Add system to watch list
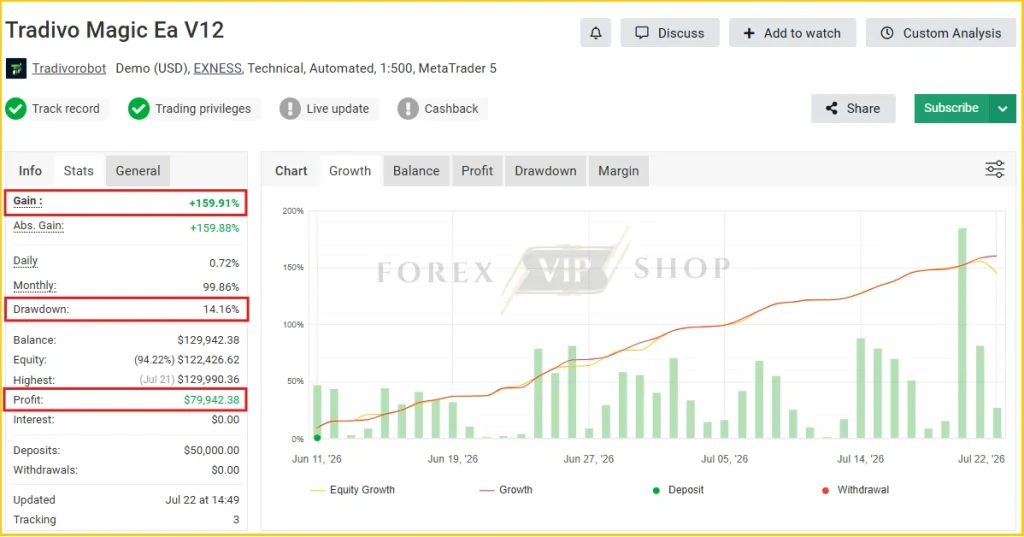The width and height of the screenshot is (1024, 537). [792, 33]
